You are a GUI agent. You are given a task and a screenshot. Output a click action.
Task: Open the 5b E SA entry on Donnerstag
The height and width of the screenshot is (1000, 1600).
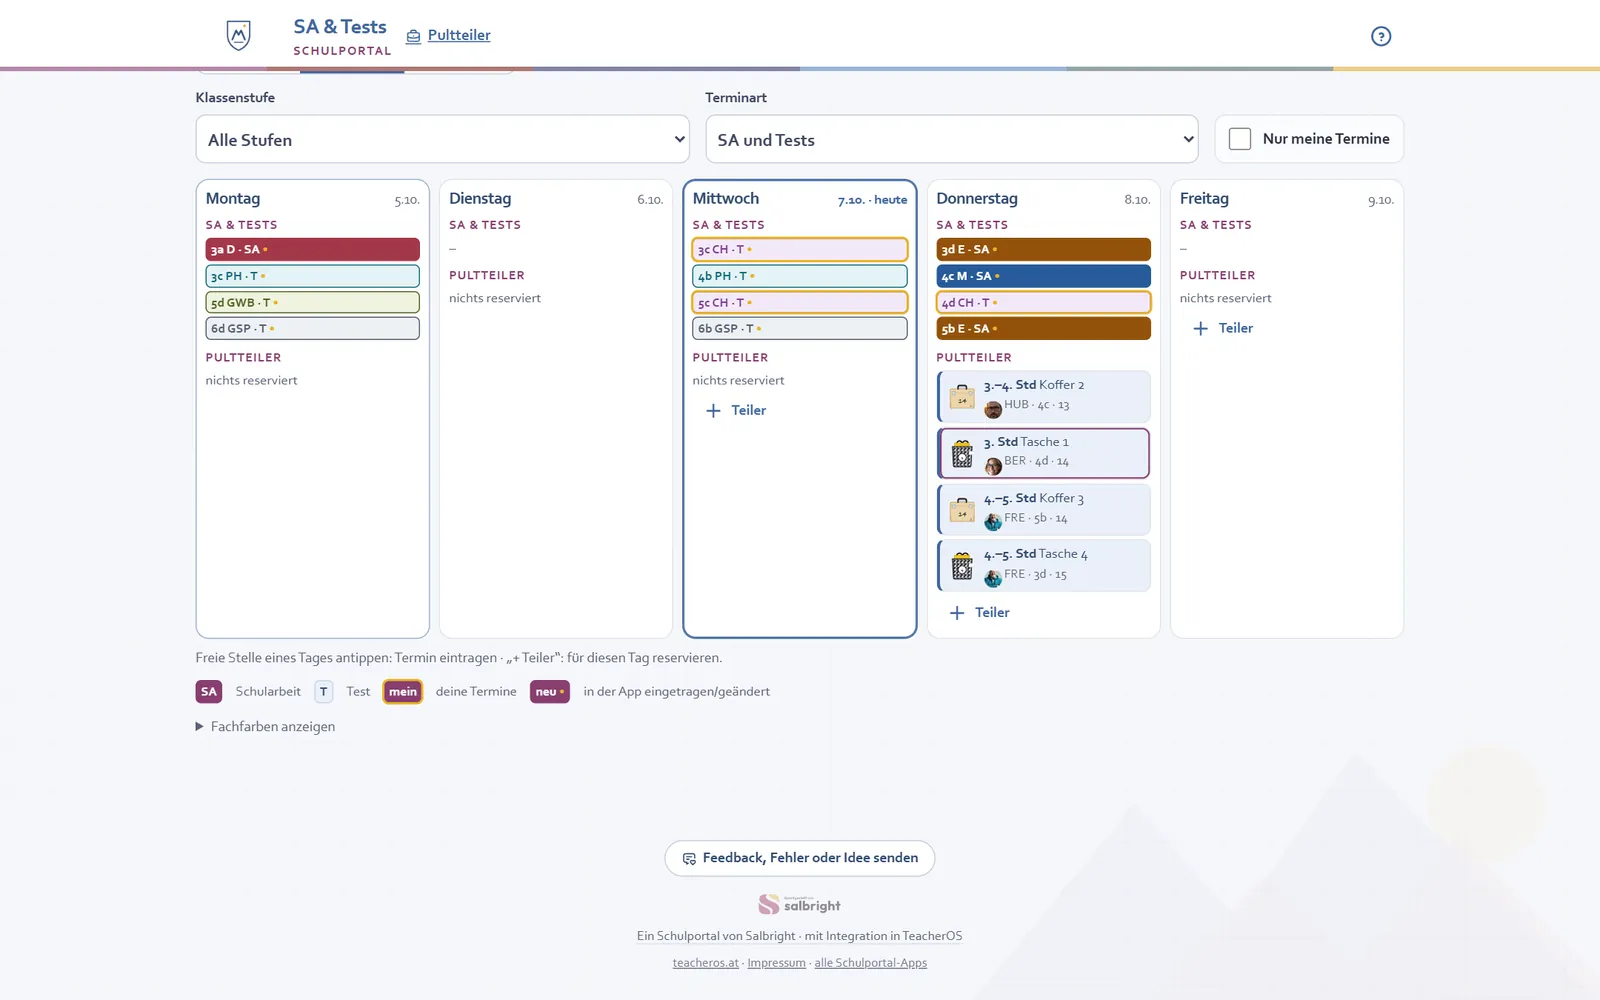click(1043, 328)
